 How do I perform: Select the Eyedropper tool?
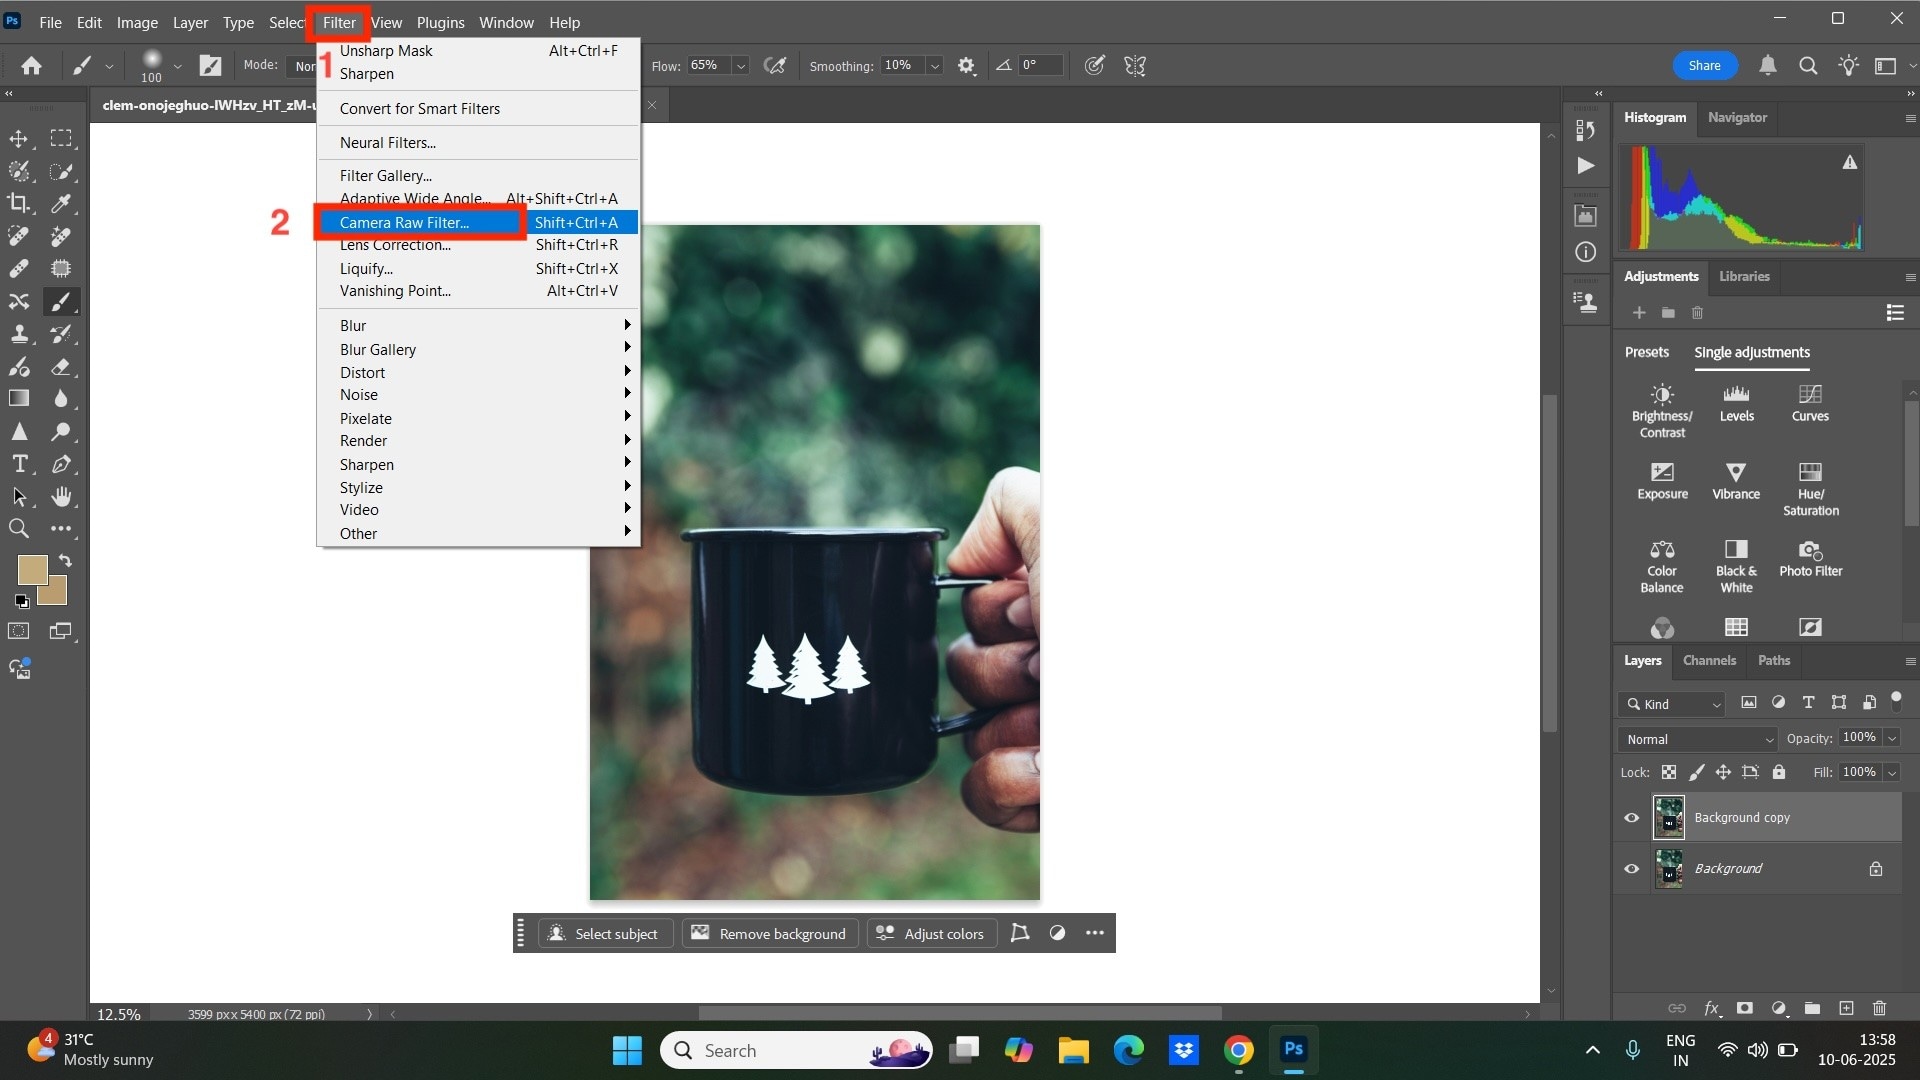point(62,203)
